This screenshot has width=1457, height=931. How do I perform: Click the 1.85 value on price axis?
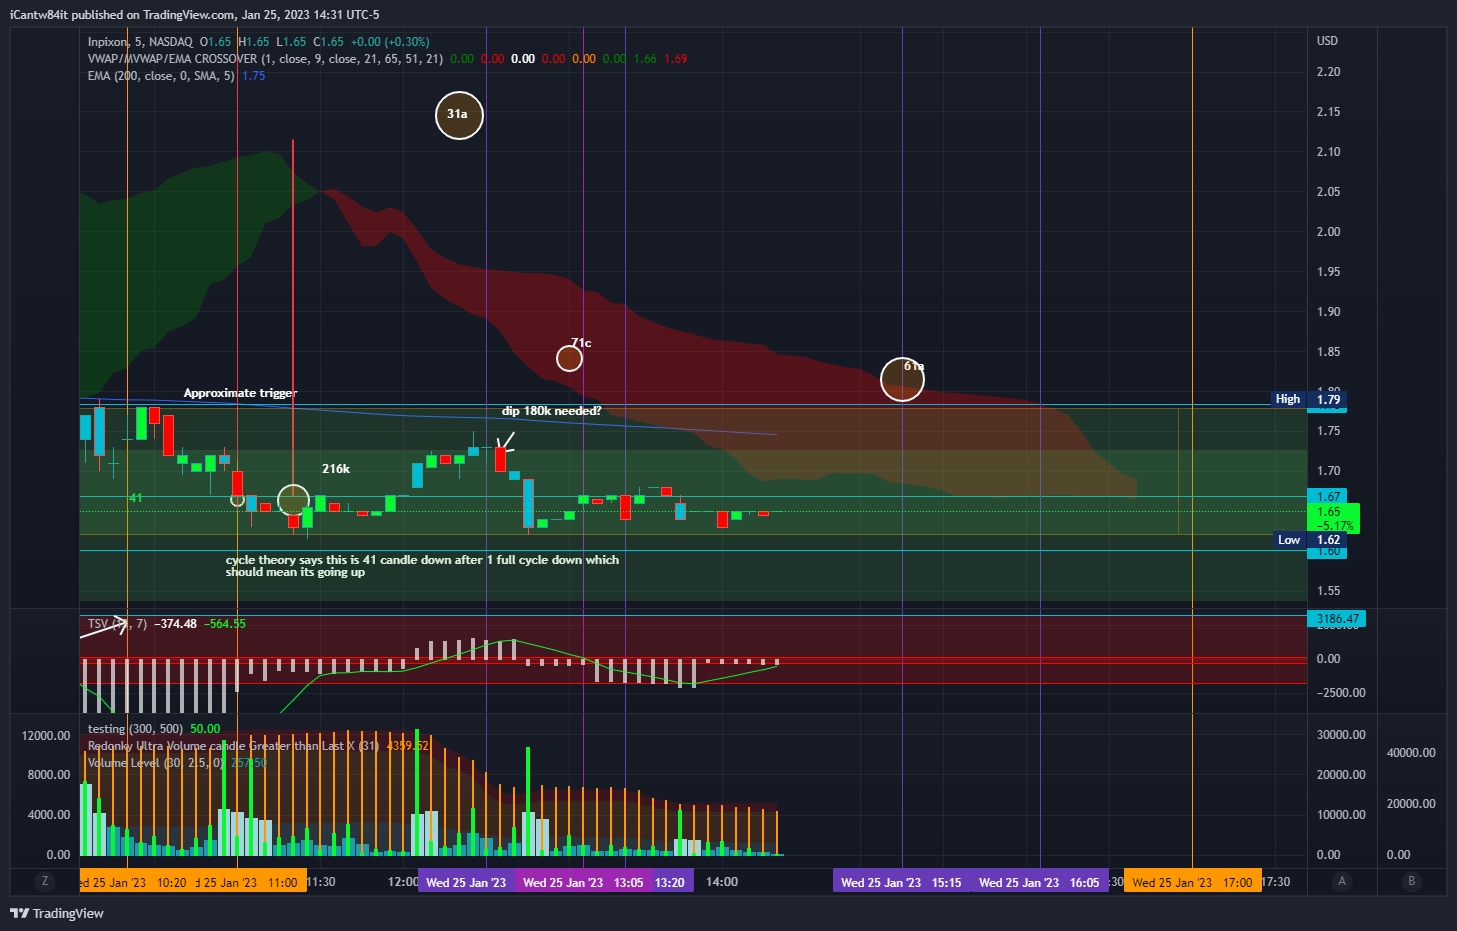[1329, 352]
